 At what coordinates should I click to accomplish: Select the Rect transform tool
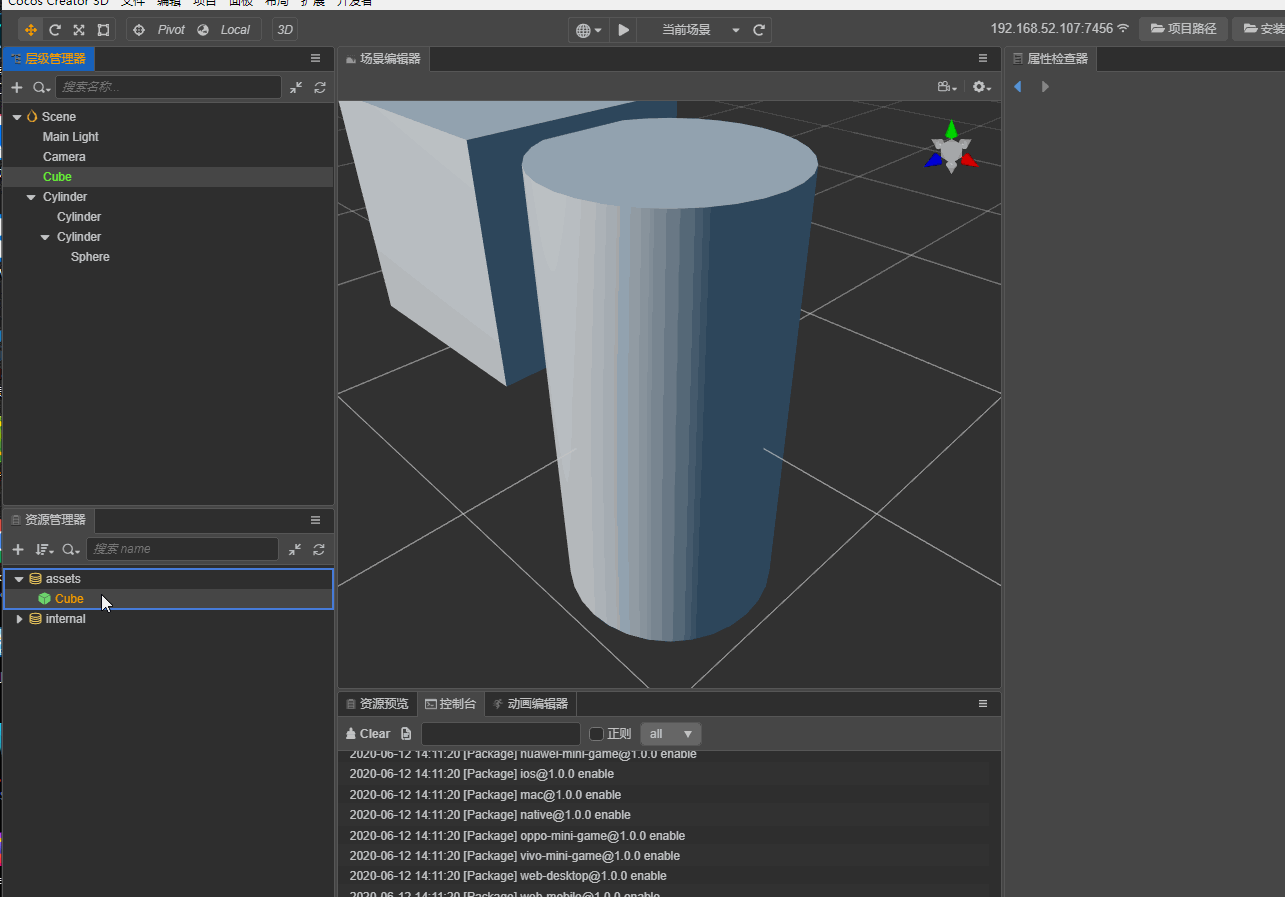103,30
